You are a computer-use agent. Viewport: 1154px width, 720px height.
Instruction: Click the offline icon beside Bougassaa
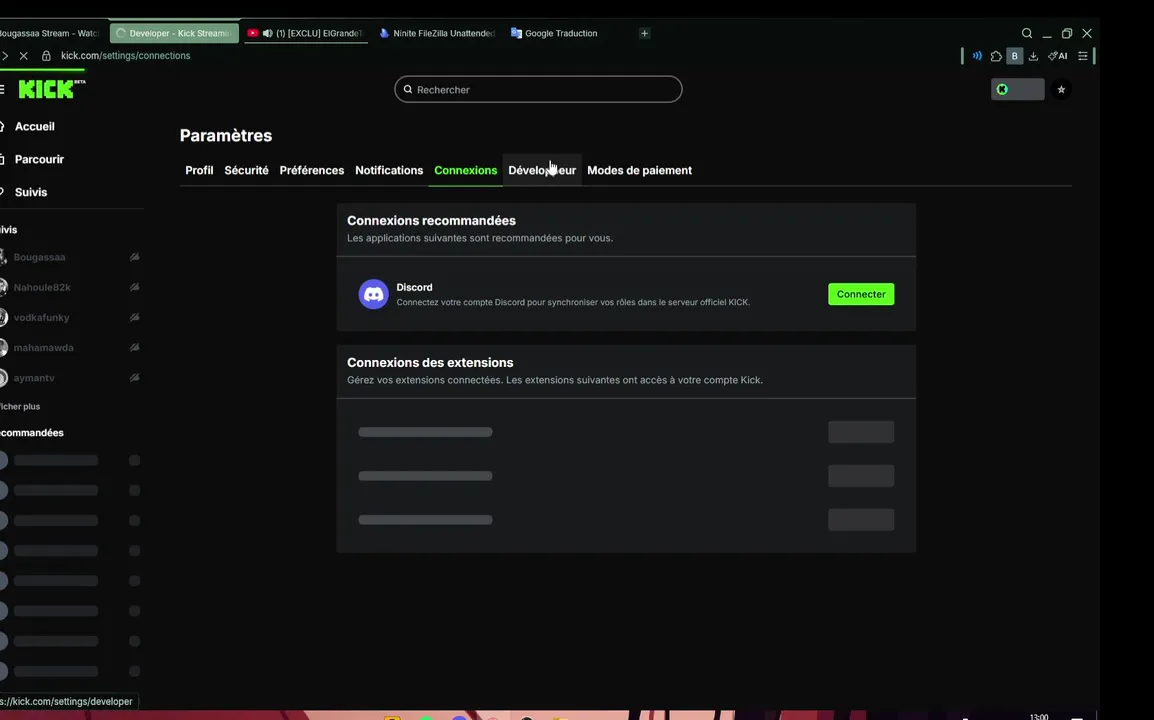(x=135, y=257)
